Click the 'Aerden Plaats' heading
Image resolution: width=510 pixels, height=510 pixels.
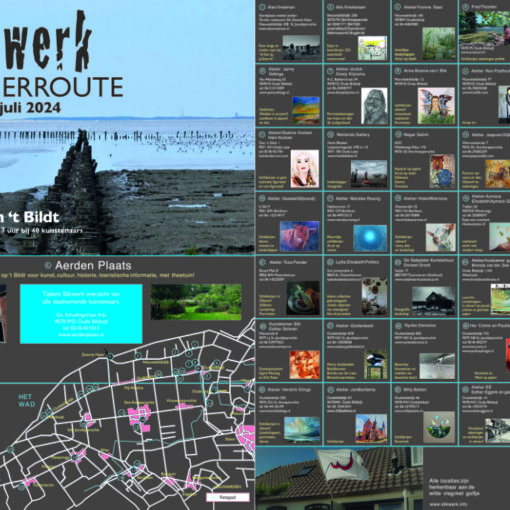click(x=93, y=266)
